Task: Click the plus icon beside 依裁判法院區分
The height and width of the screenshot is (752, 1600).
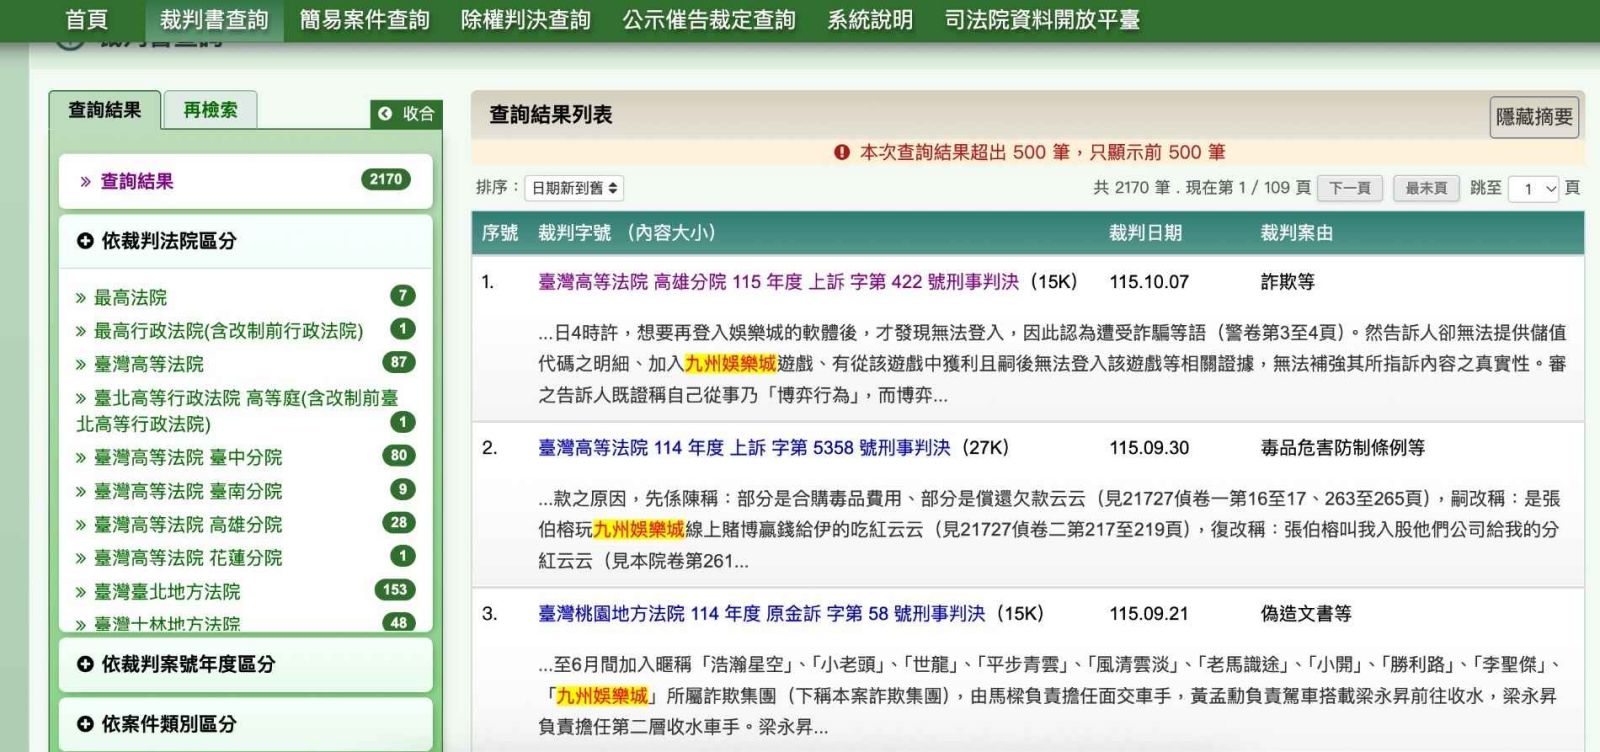Action: pos(85,241)
